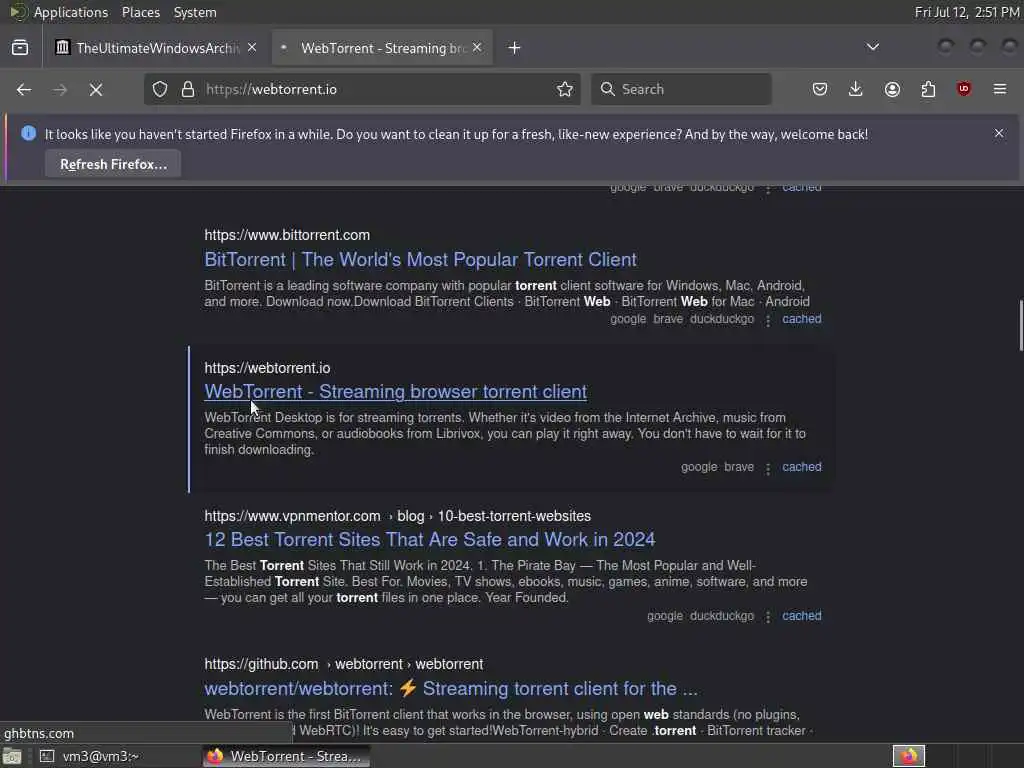Save to Pocket icon
Screen dimensions: 1024x768
tap(820, 89)
